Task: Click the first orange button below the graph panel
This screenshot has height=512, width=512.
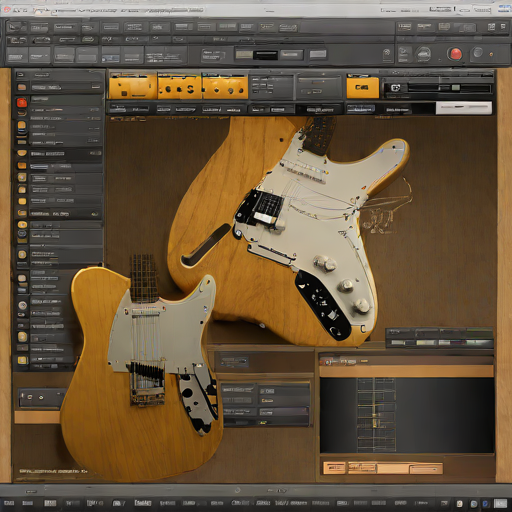Action: 334,468
